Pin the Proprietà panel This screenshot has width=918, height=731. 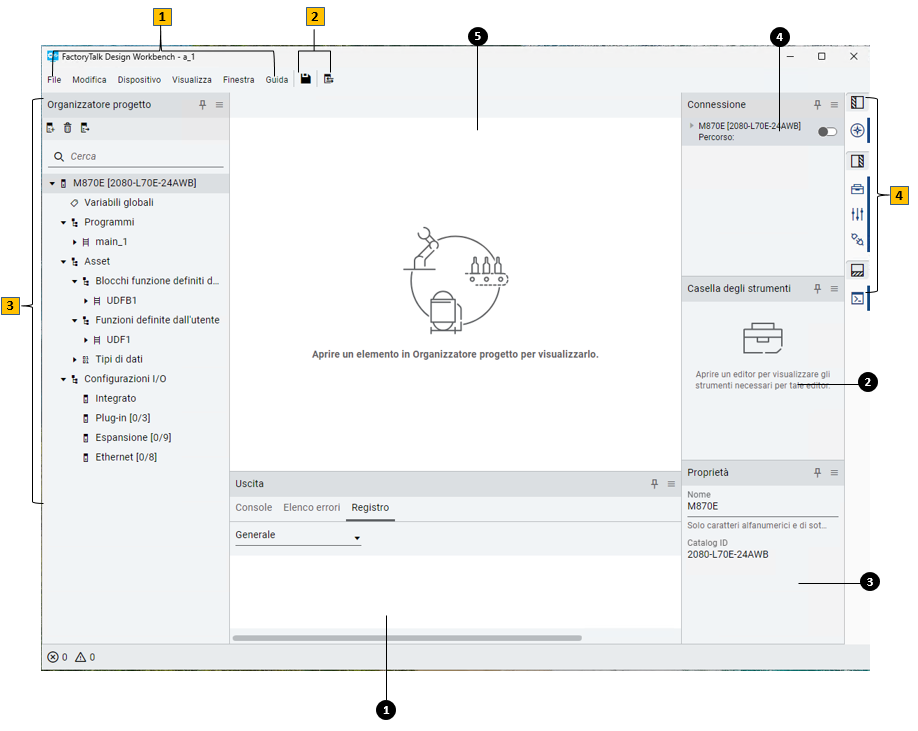tap(816, 471)
